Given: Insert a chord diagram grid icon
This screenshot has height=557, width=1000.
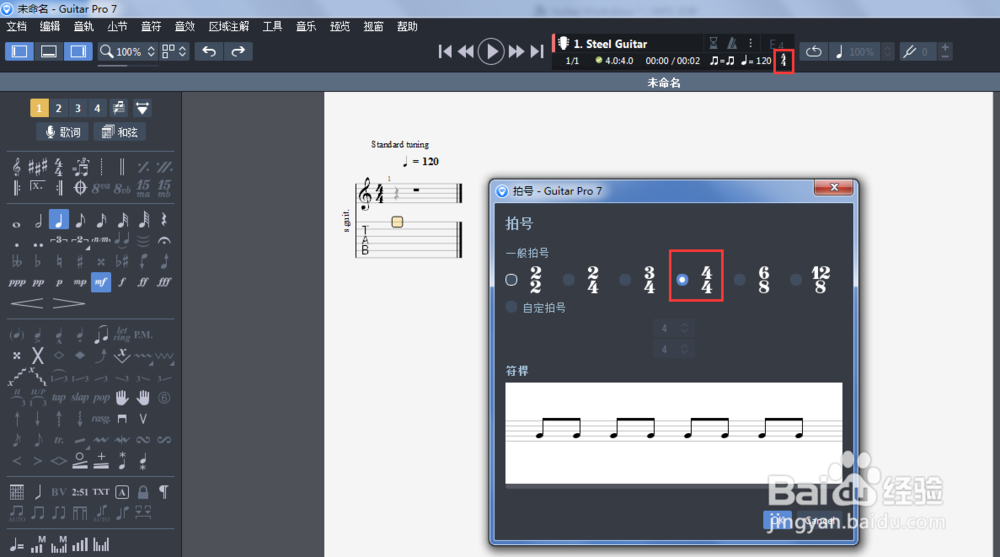Looking at the screenshot, I should click(x=17, y=492).
